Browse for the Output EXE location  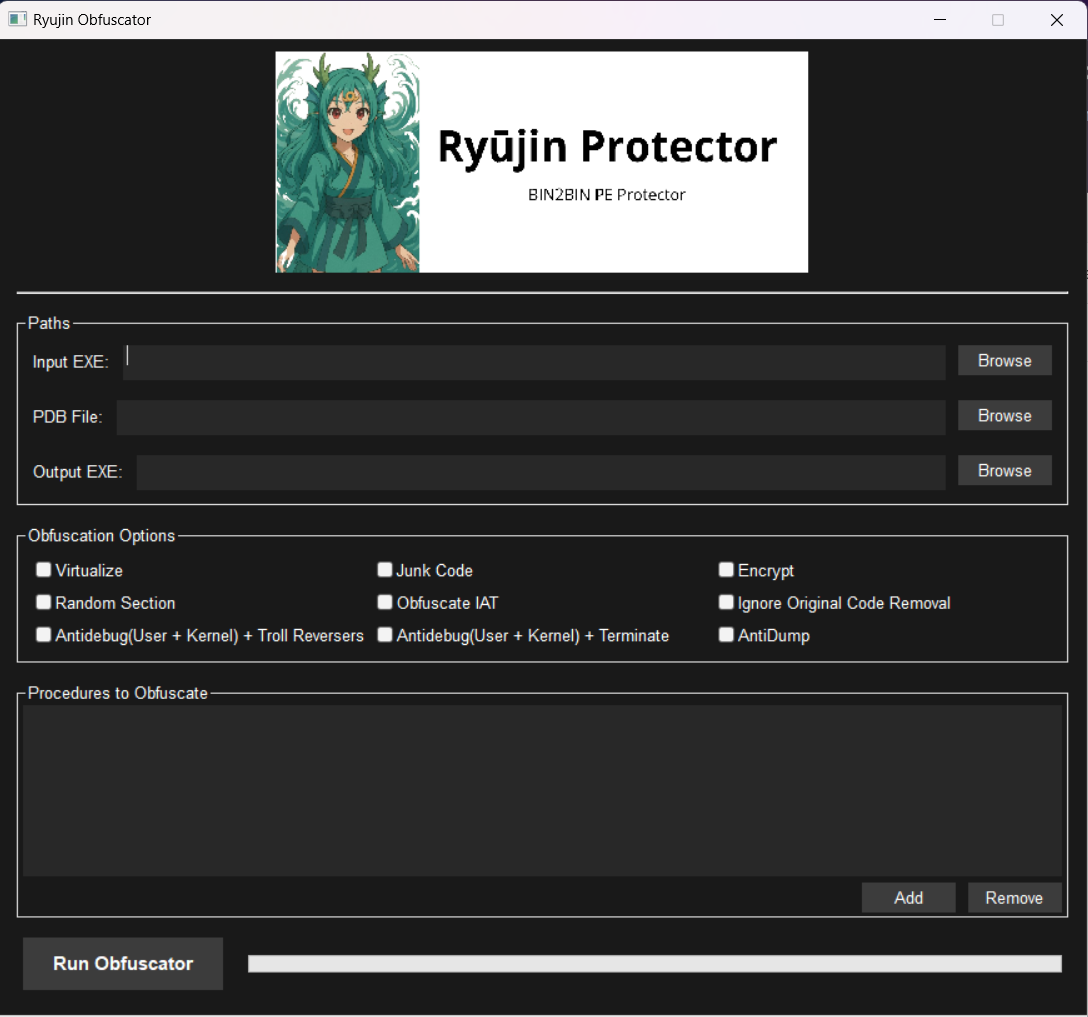pyautogui.click(x=1004, y=470)
